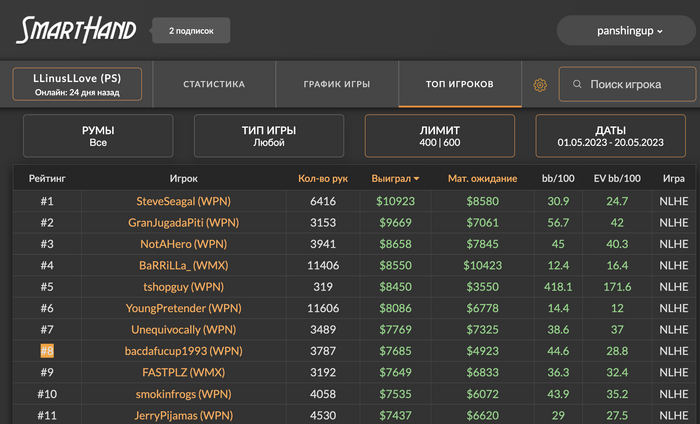The width and height of the screenshot is (700, 424).
Task: Open player Unequivocally (WPN)
Action: [x=183, y=330]
